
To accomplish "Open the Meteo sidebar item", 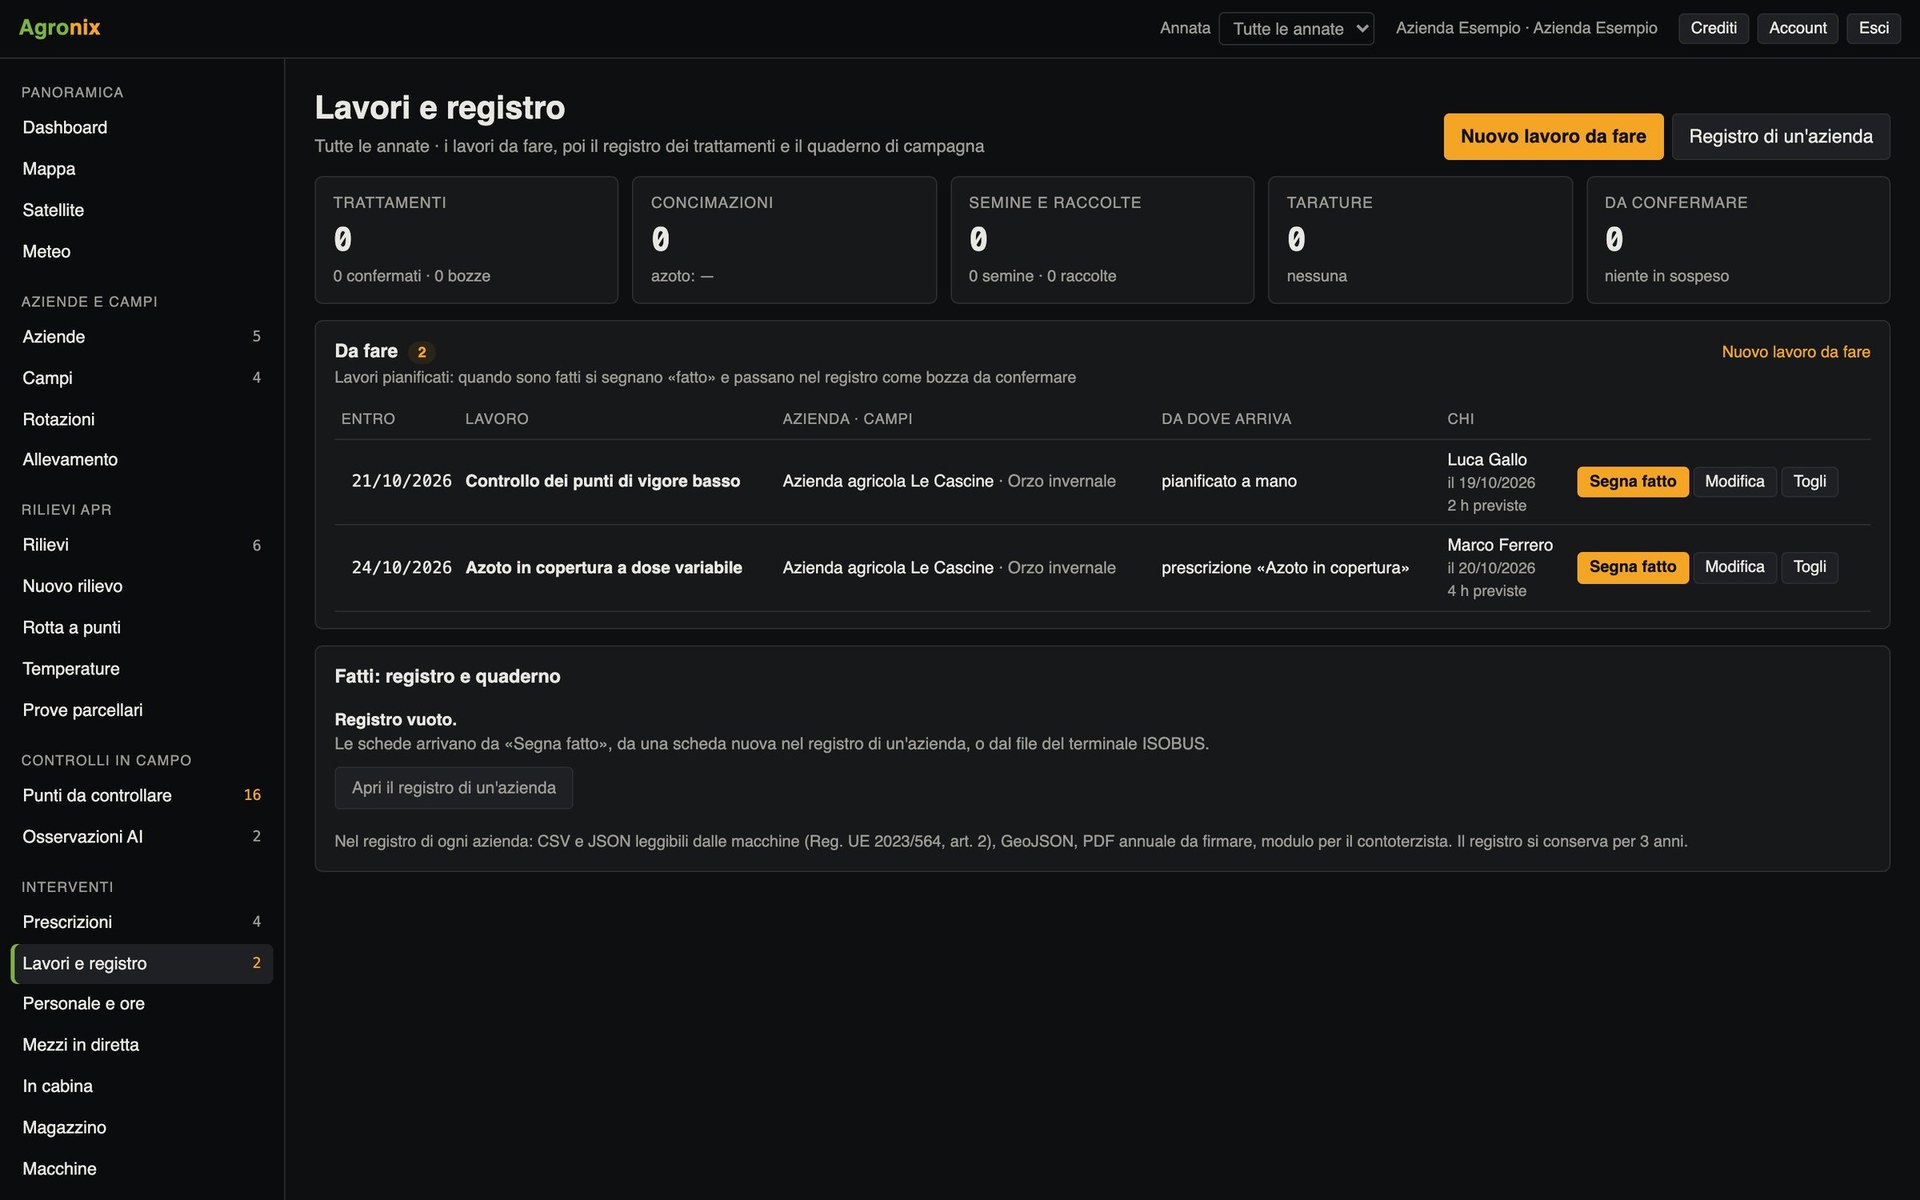I will pyautogui.click(x=142, y=251).
